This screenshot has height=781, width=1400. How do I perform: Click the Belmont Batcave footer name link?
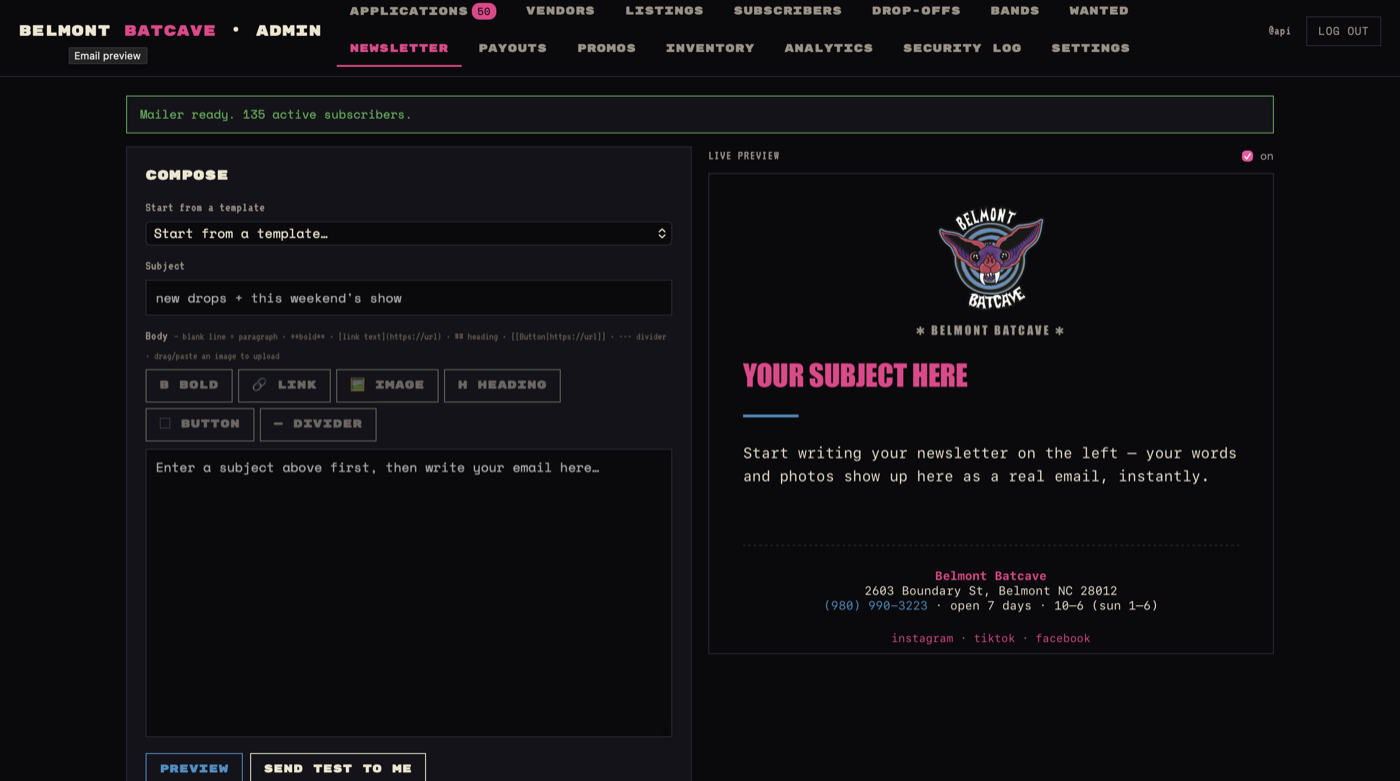990,576
